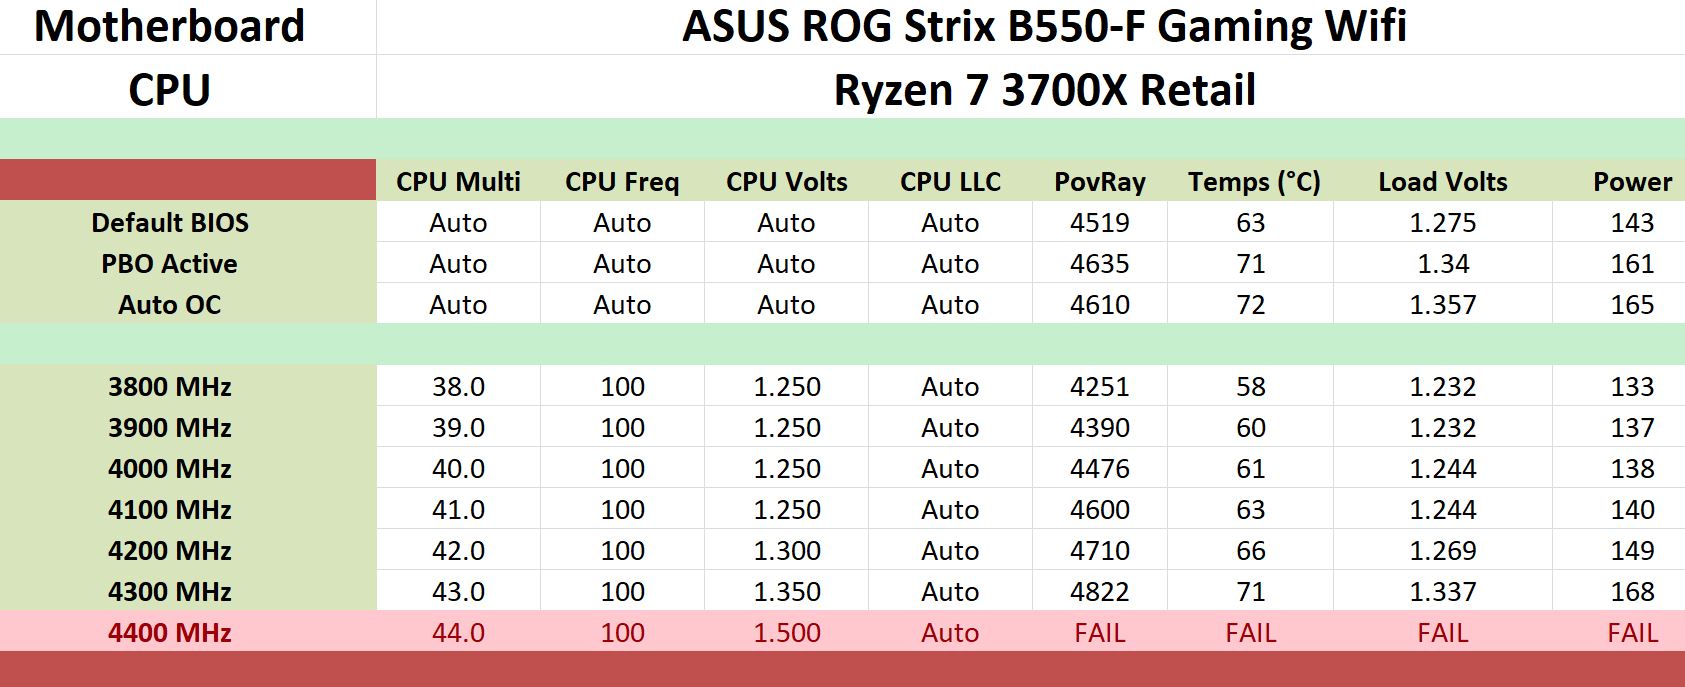
Task: Select the 3800 MHz row label
Action: (x=170, y=387)
